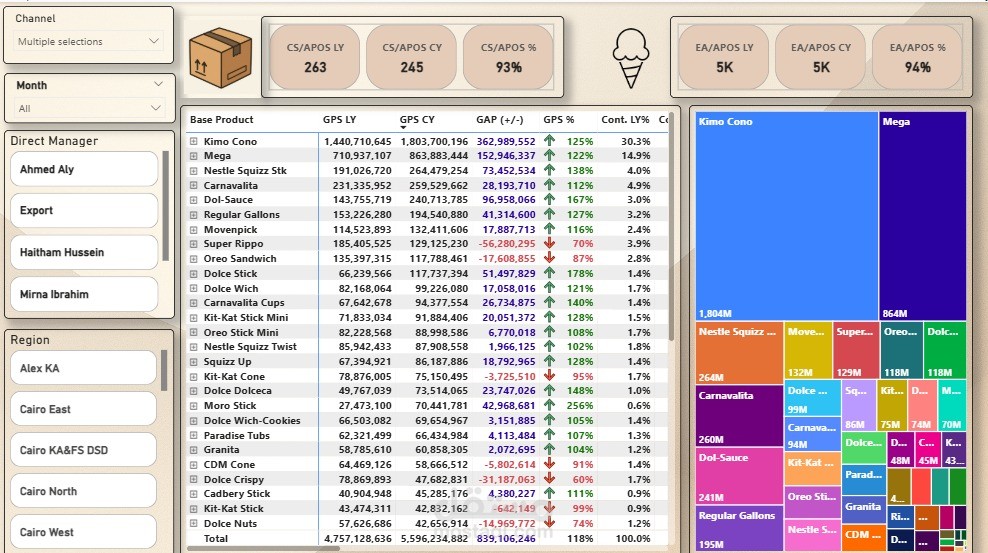The height and width of the screenshot is (553, 988).
Task: Choose Mirna Ibrahim manager filter
Action: 84,294
